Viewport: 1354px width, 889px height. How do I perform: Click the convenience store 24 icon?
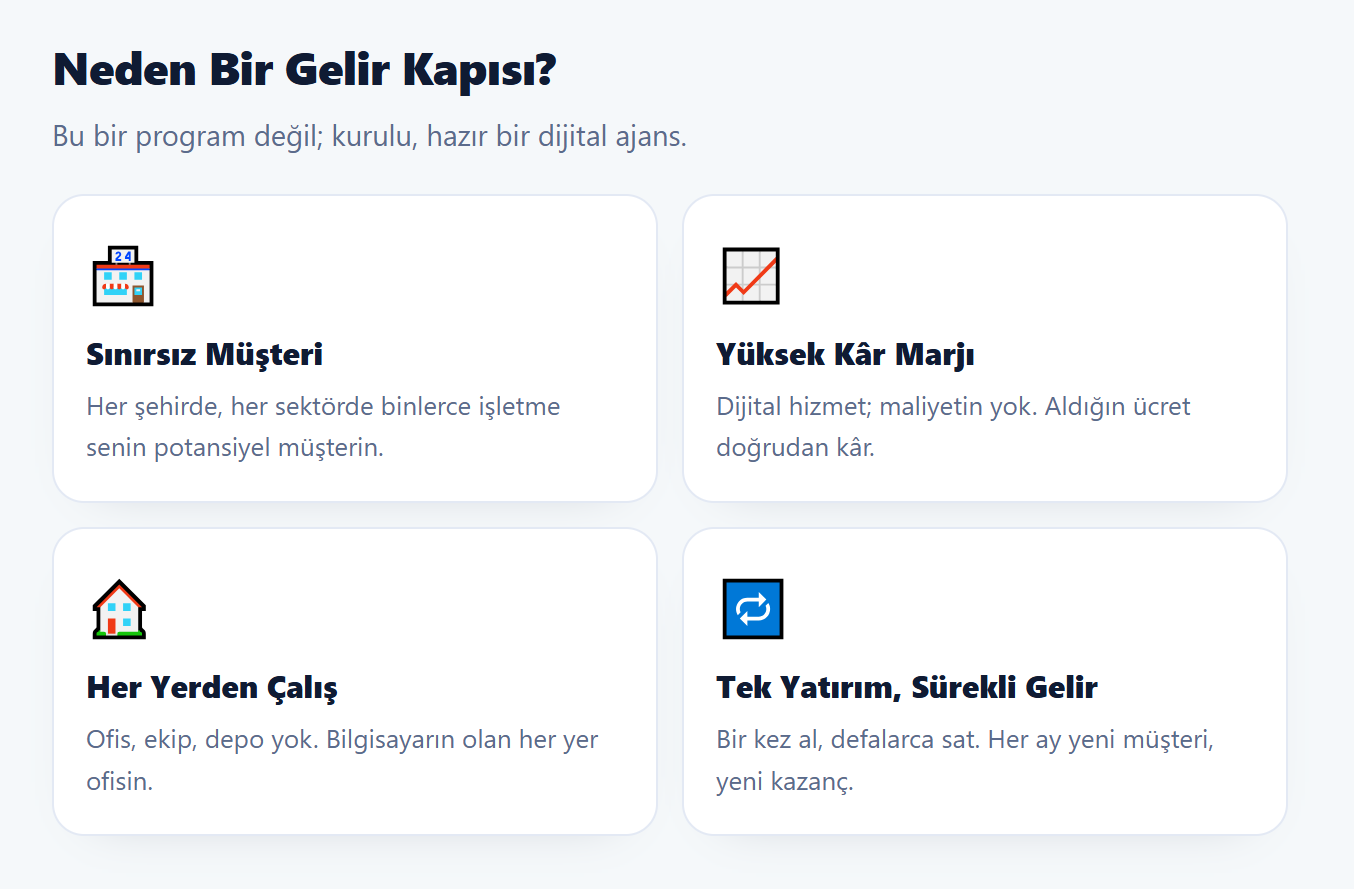click(x=123, y=276)
